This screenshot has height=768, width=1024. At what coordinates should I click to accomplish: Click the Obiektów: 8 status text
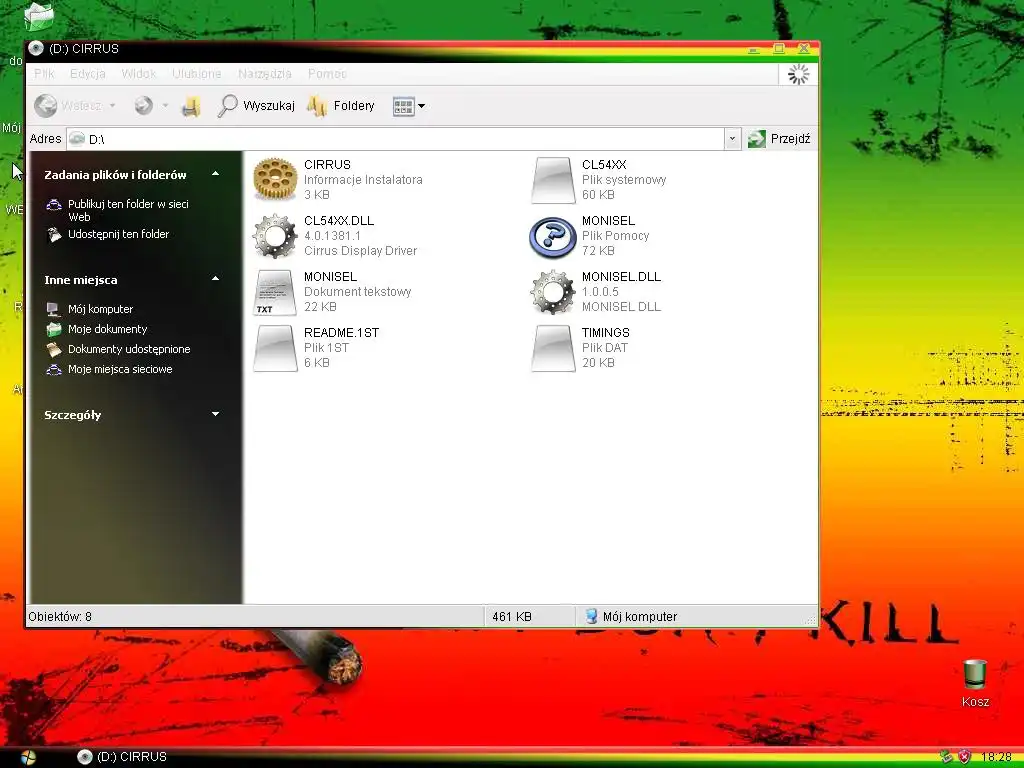click(x=60, y=616)
